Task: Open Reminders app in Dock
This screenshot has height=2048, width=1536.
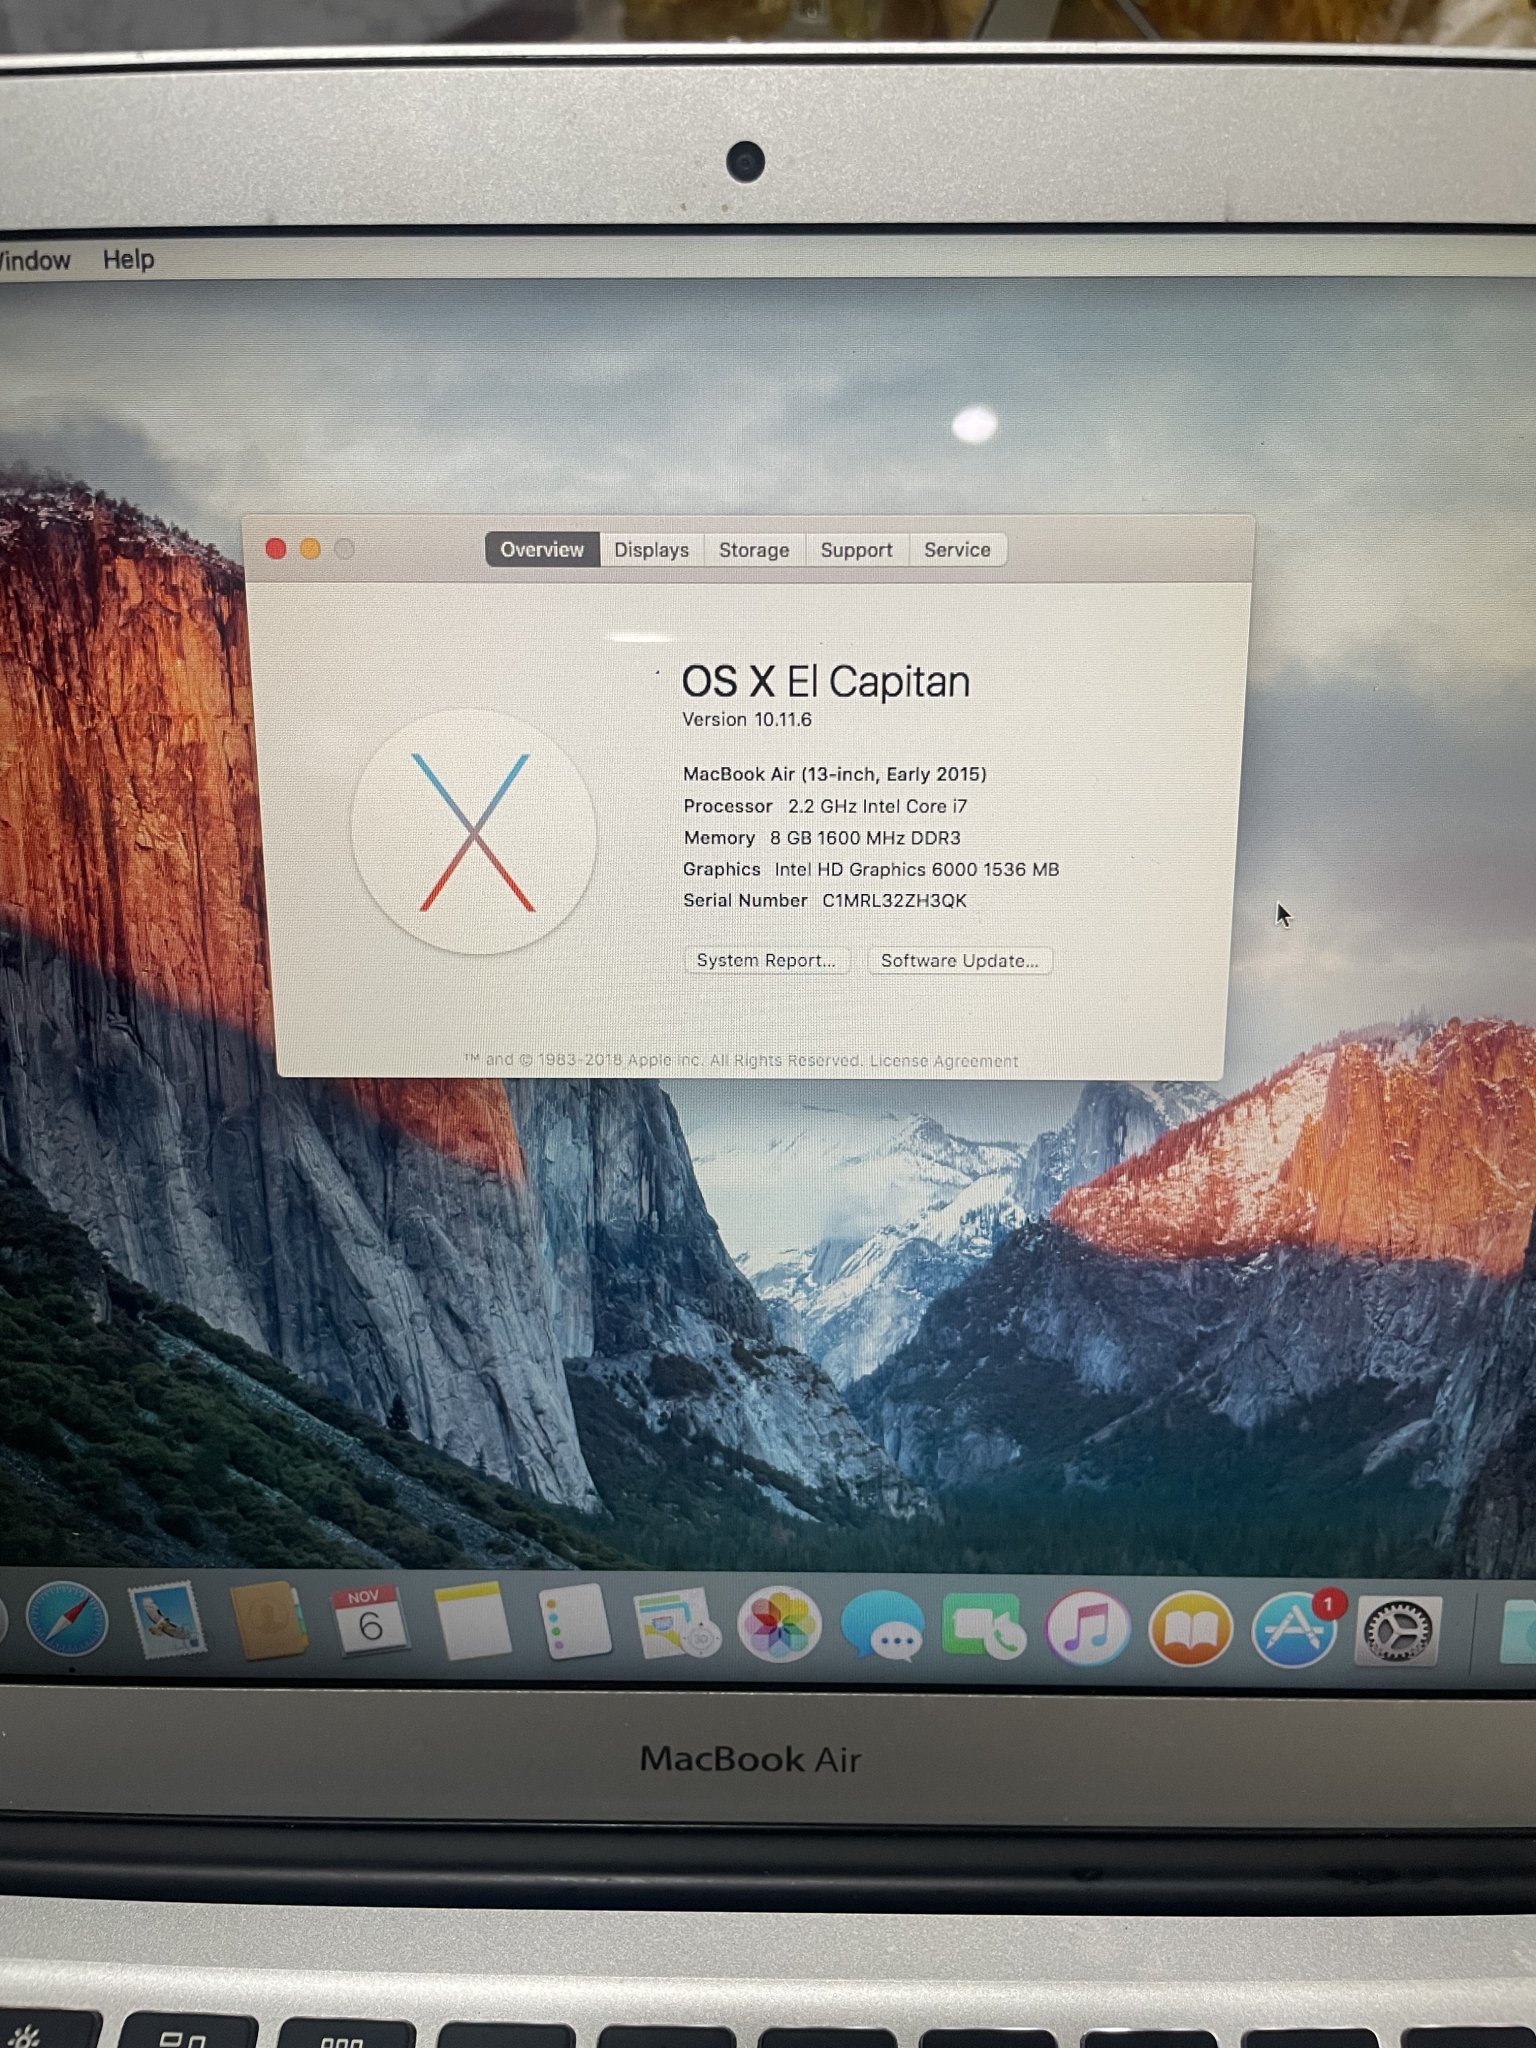Action: 574,1622
